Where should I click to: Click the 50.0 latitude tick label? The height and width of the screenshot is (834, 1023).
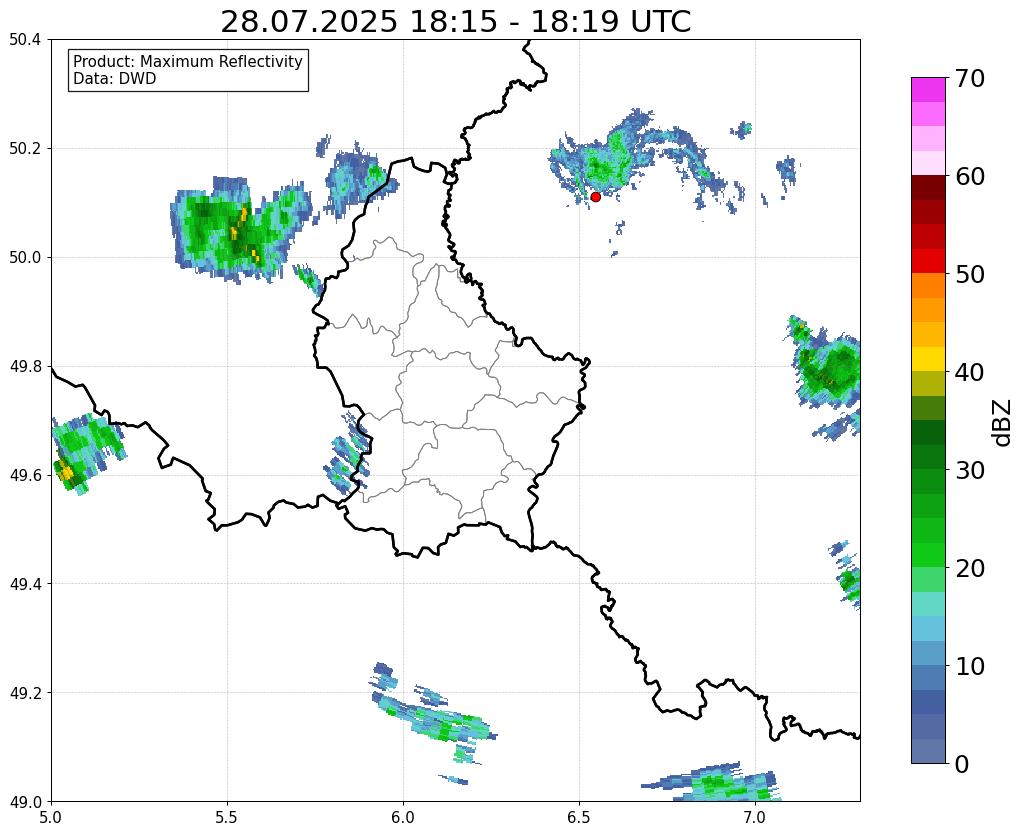[25, 257]
